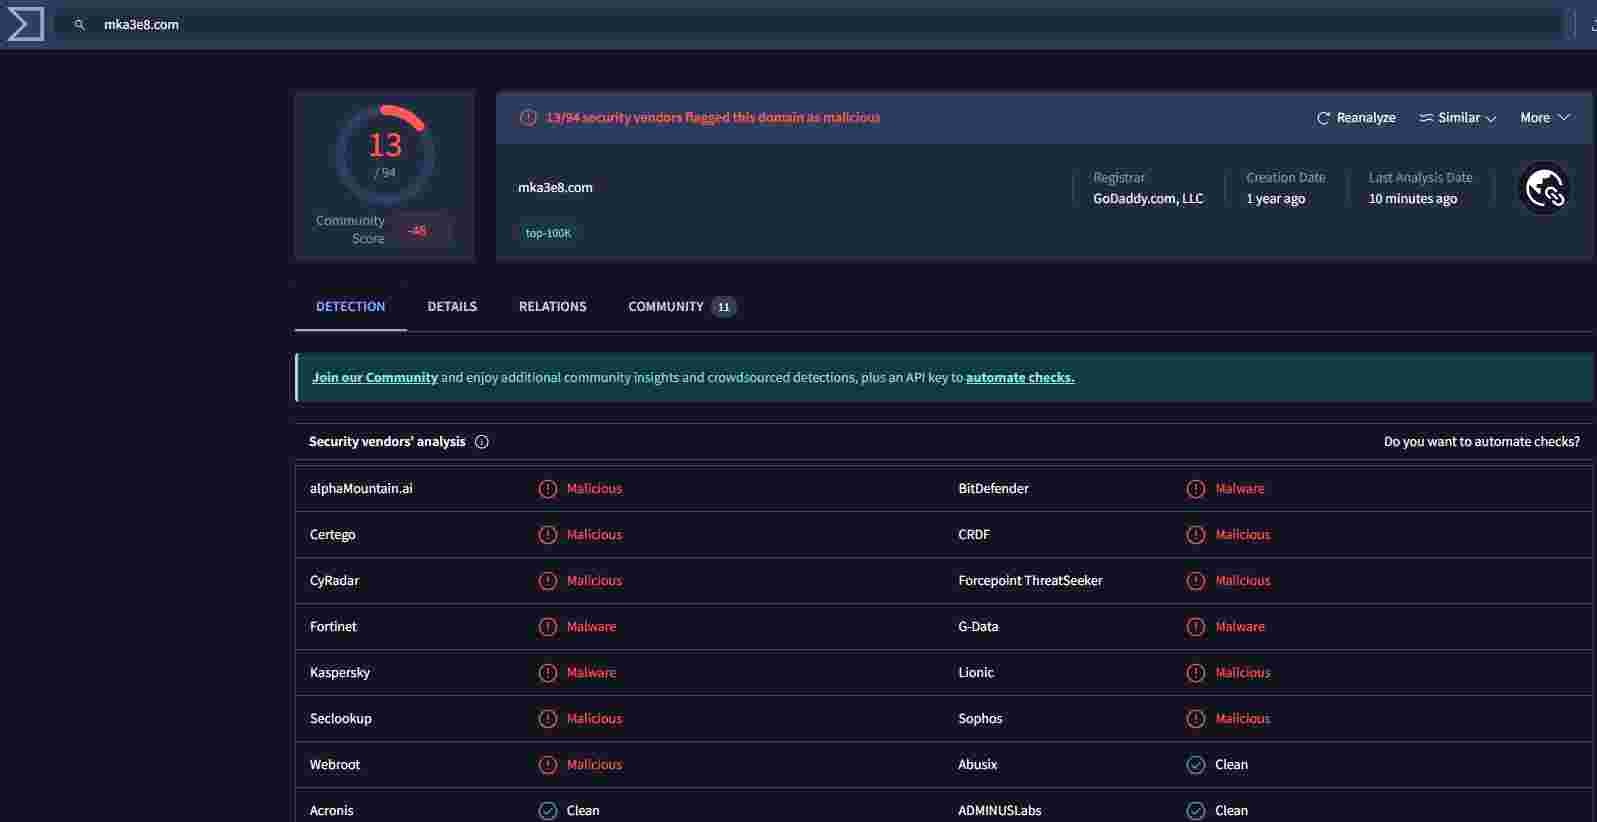Click the domain globe link icon
This screenshot has height=822, width=1597.
(1544, 188)
